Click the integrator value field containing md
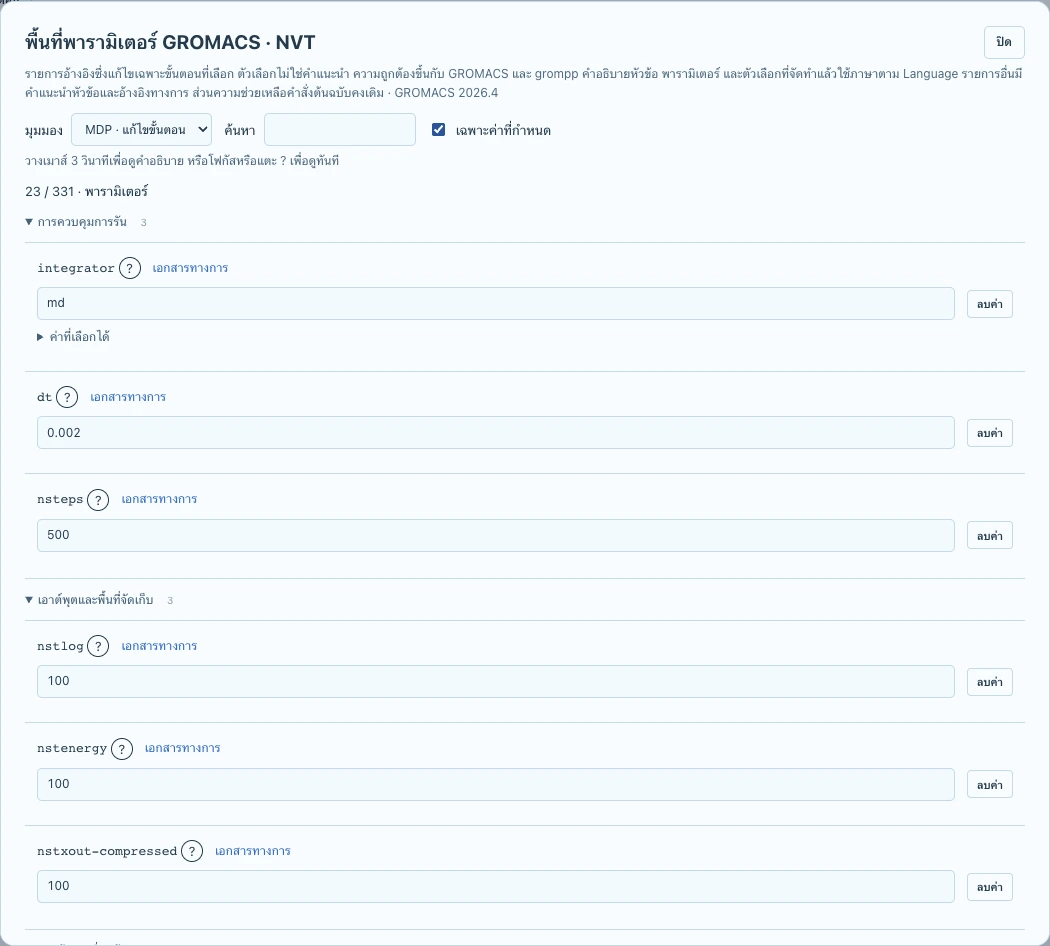Screen dimensions: 1050x946 (x=496, y=304)
